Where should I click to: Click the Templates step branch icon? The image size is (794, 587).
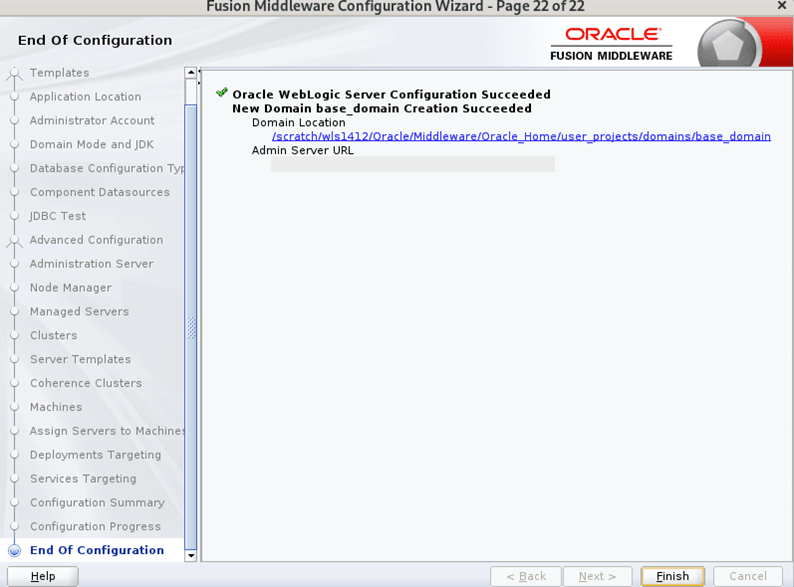(x=15, y=74)
